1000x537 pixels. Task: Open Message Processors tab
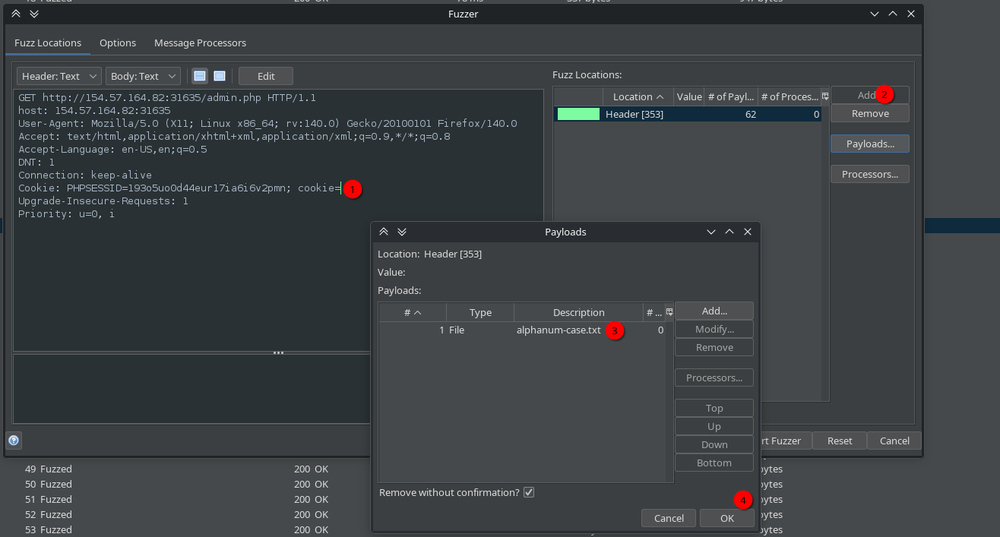200,43
